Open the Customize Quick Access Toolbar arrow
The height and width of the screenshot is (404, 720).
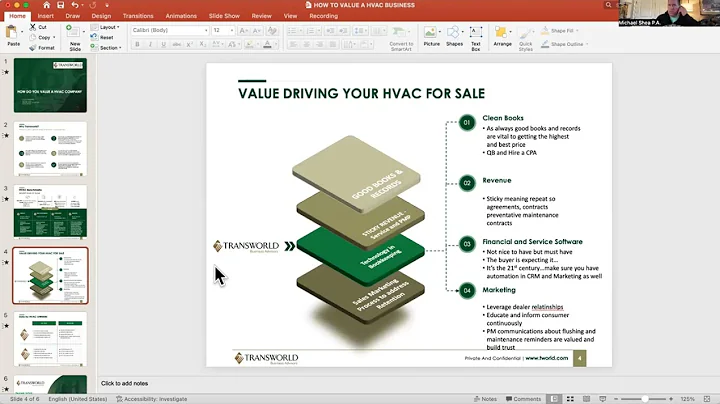107,5
